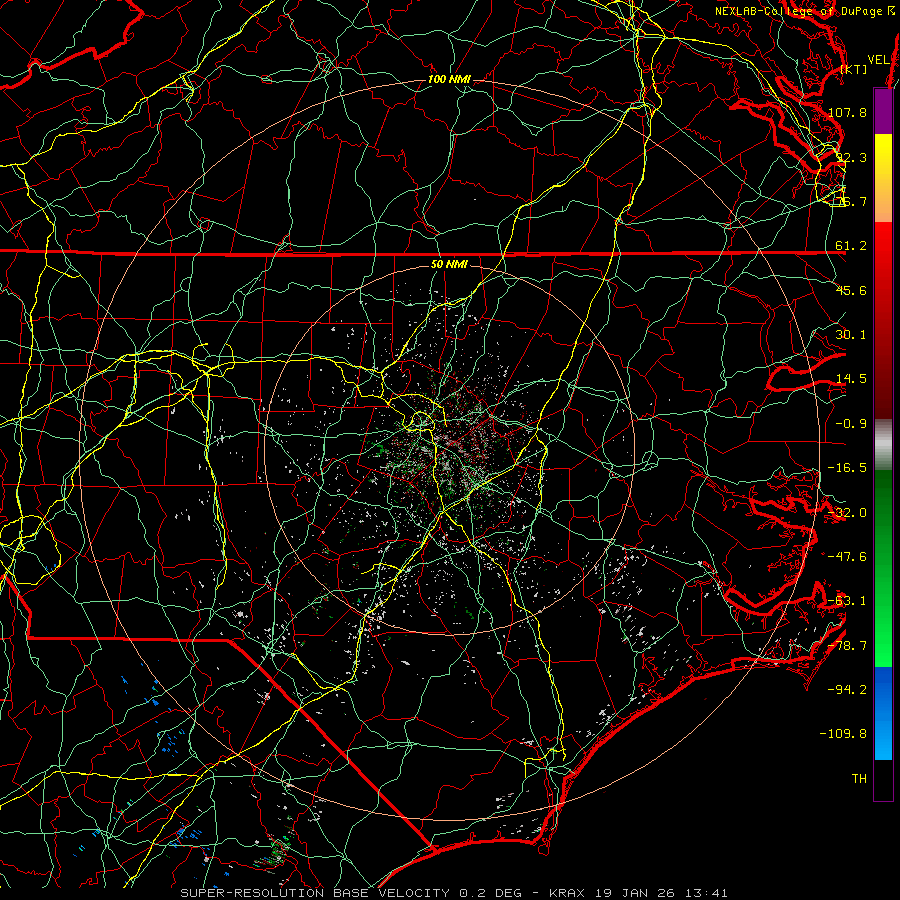Click the 100 NMI range ring label
900x900 pixels.
pos(449,79)
